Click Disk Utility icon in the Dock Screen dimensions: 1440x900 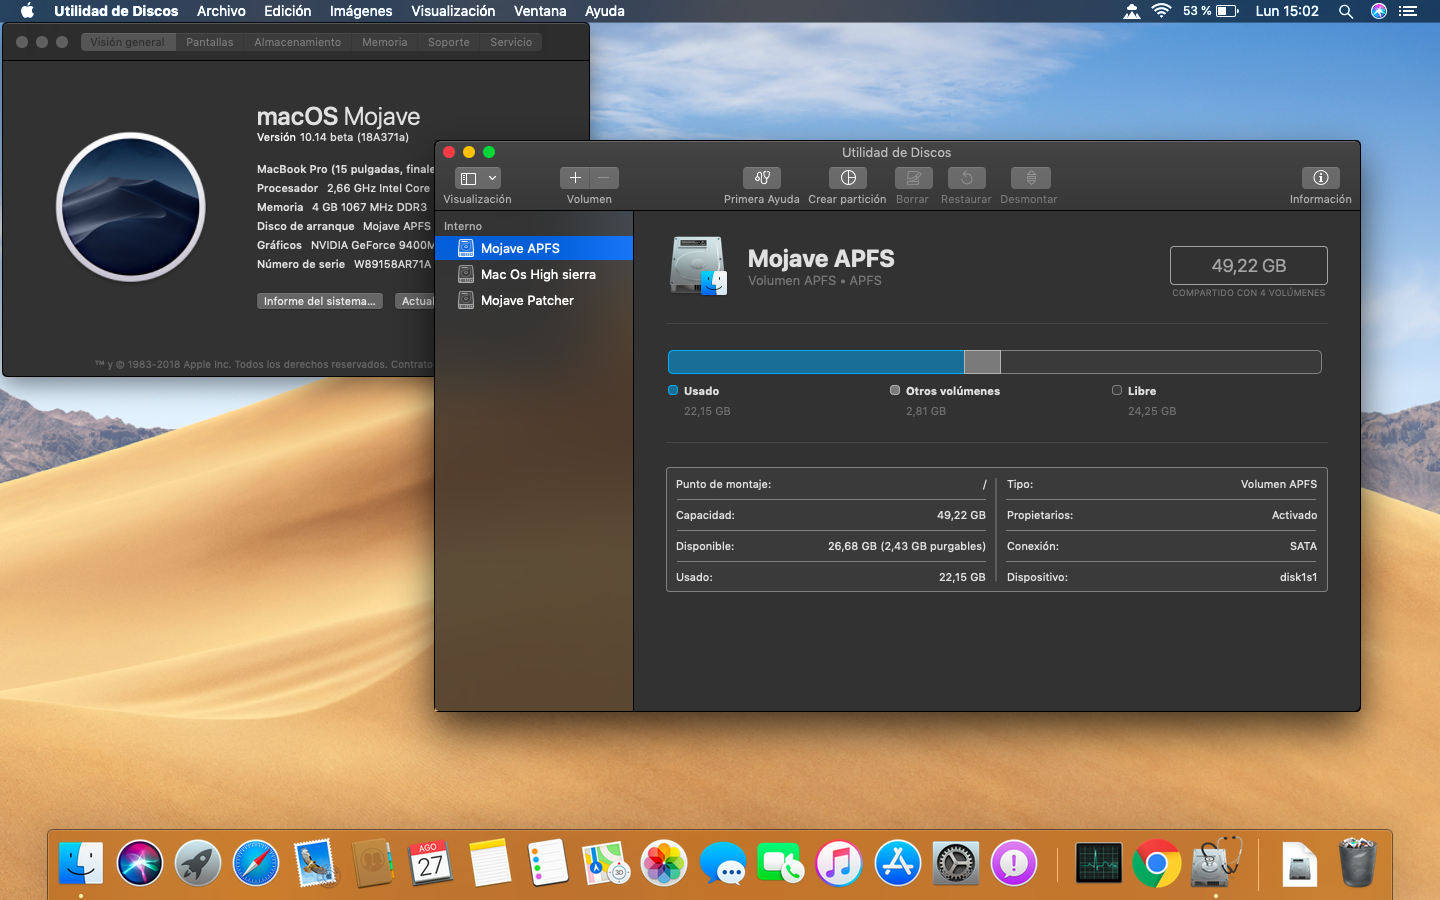[1215, 863]
